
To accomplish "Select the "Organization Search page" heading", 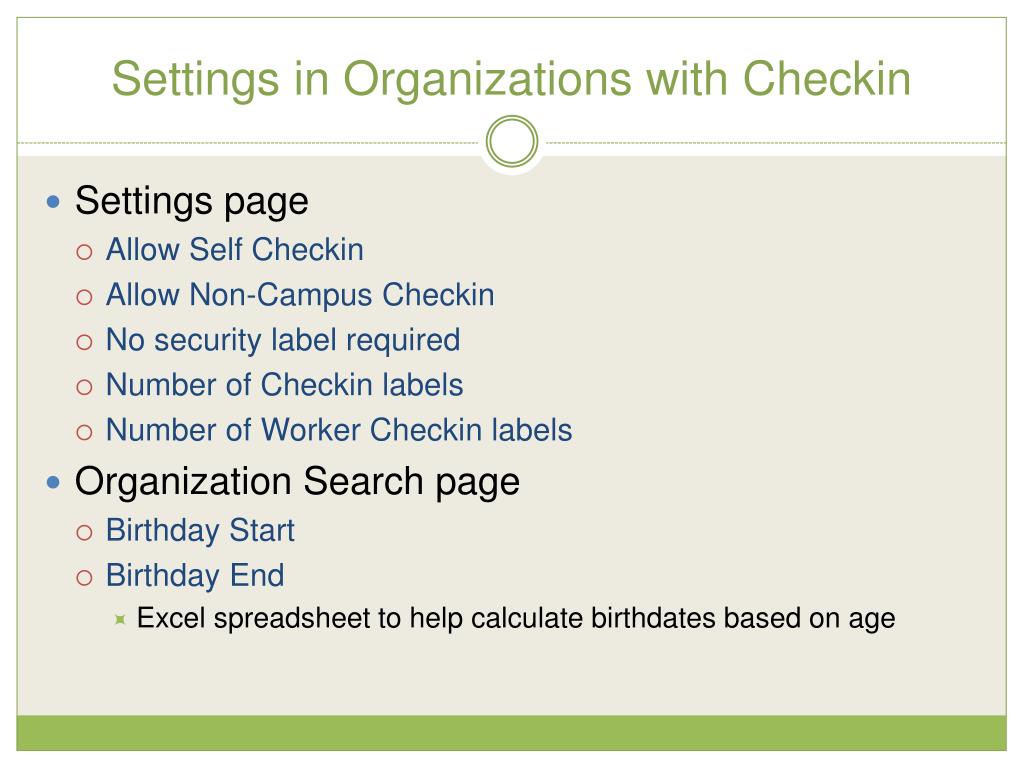I will coord(297,483).
